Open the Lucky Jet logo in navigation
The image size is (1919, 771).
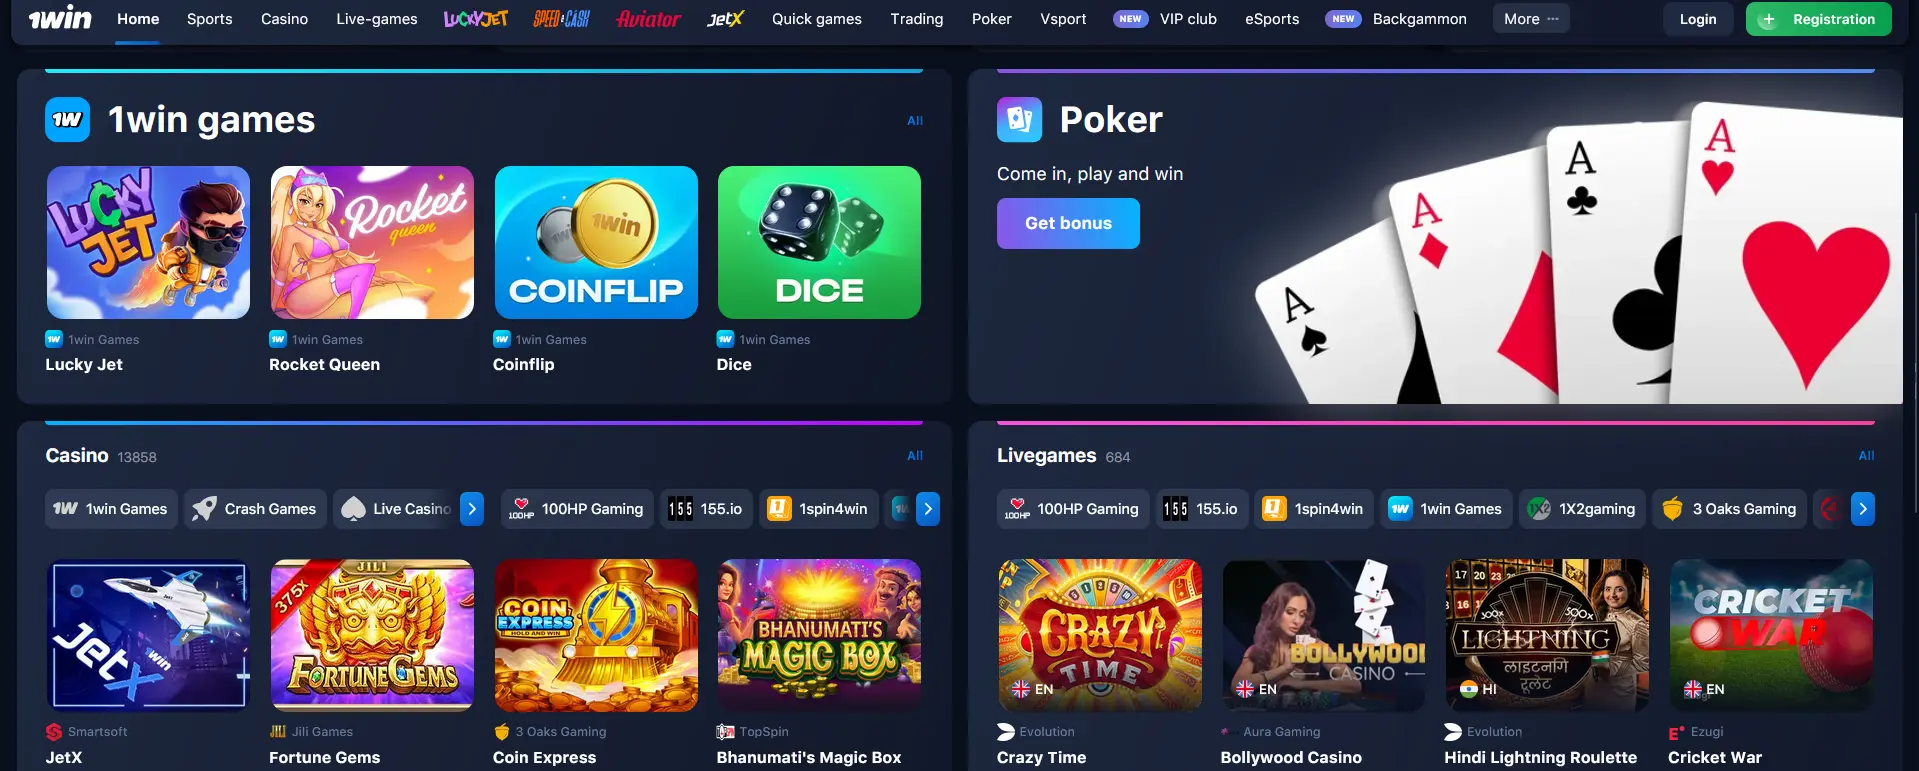tap(476, 19)
